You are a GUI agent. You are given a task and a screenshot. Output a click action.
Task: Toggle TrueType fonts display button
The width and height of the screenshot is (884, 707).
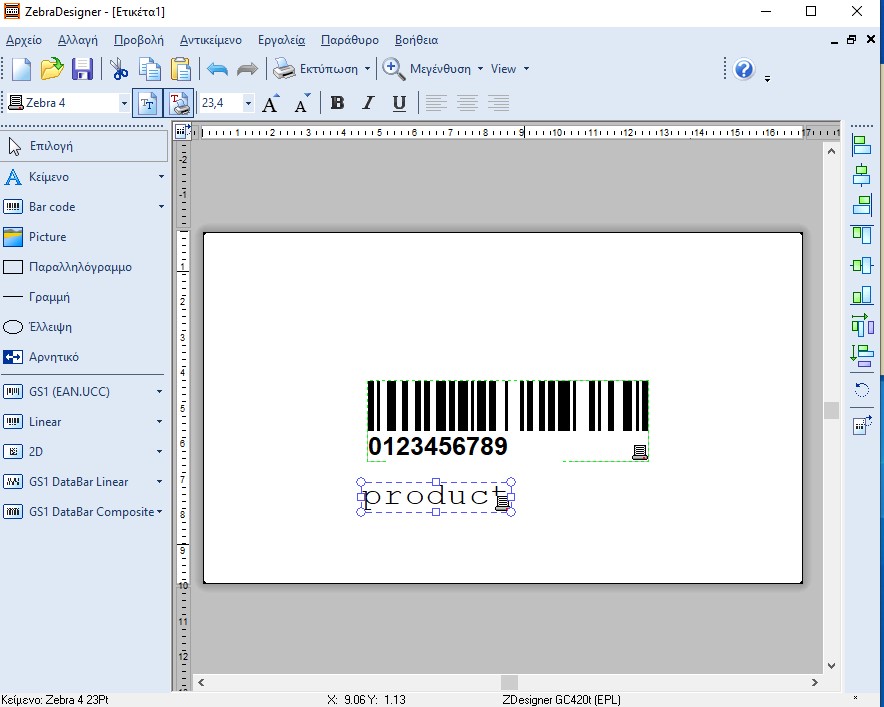coord(148,103)
